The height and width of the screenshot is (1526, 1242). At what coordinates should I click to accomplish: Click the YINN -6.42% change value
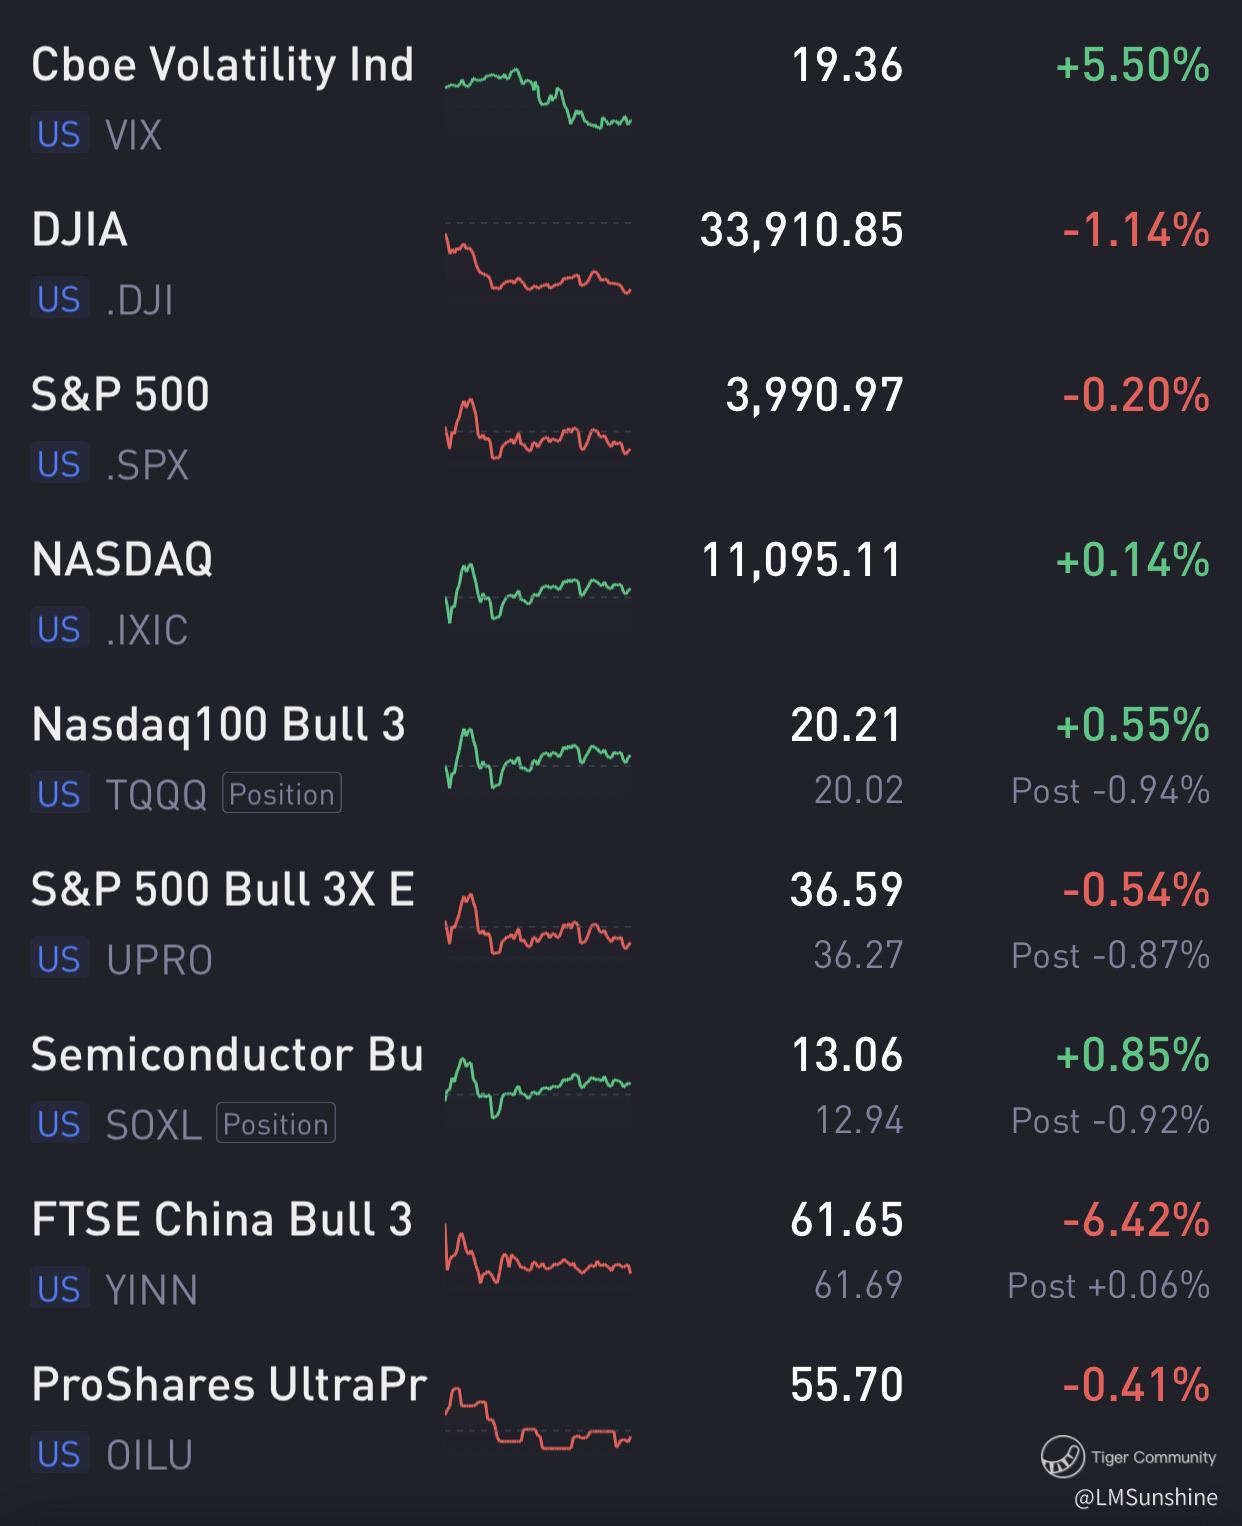click(1135, 1220)
